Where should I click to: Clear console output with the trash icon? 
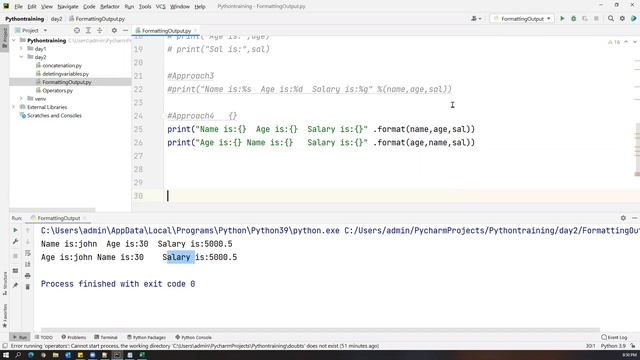coord(28,287)
